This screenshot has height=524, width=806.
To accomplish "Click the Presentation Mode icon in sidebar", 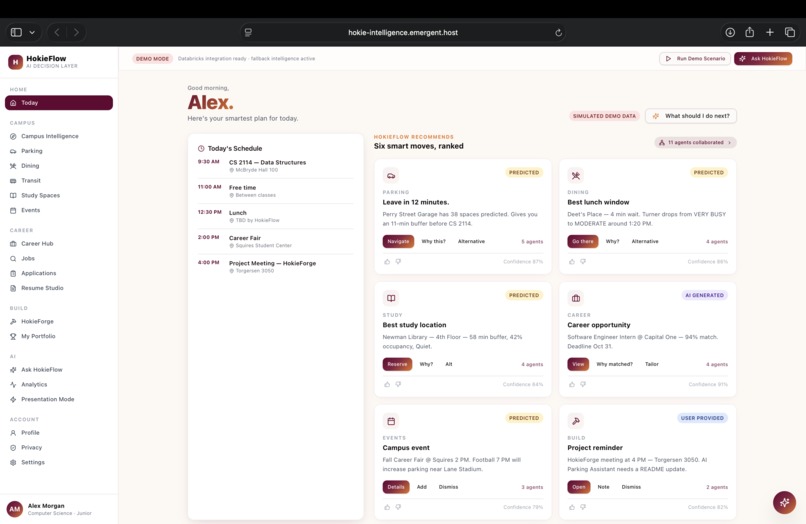I will [x=13, y=400].
